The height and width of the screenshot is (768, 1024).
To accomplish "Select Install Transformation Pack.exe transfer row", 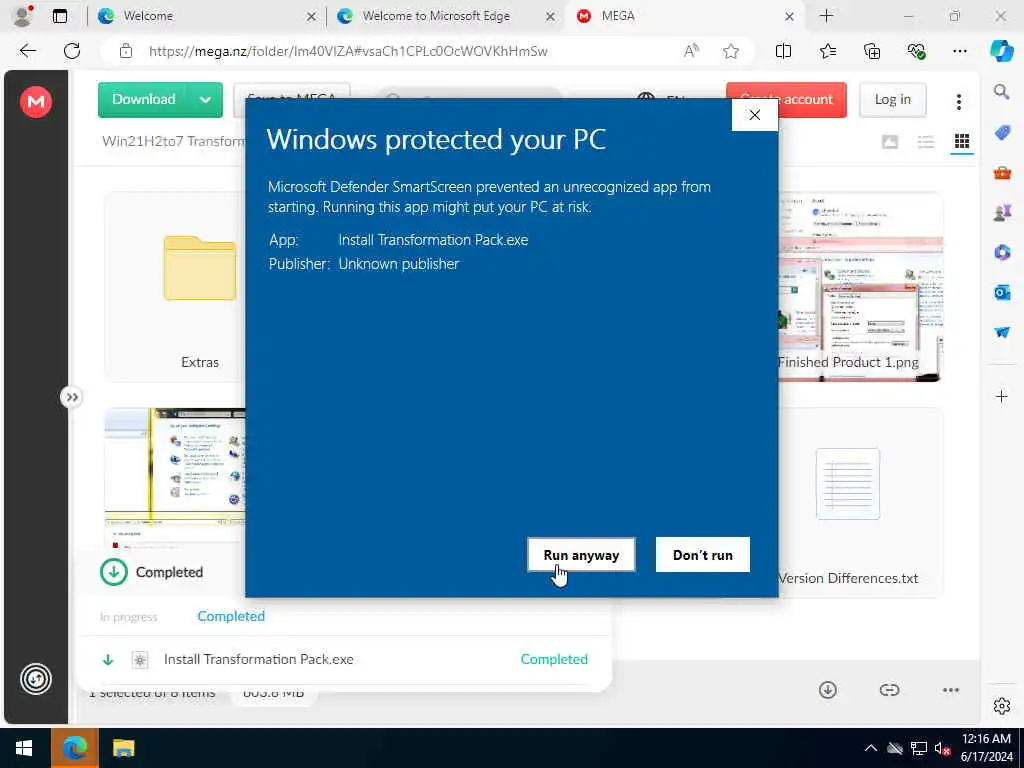I will pos(344,659).
